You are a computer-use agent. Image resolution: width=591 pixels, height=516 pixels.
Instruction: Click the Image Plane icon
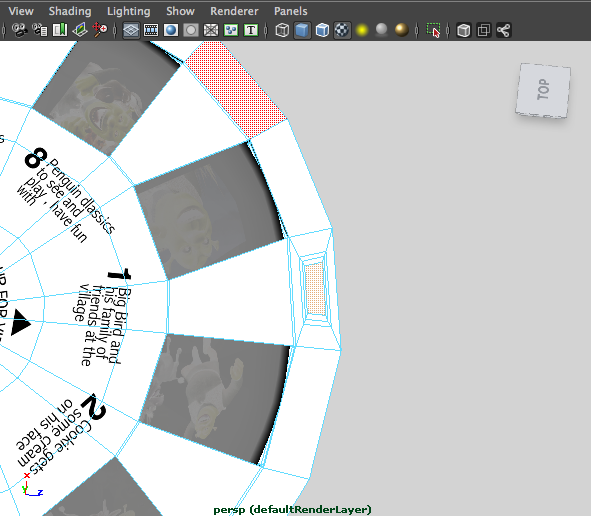click(80, 30)
